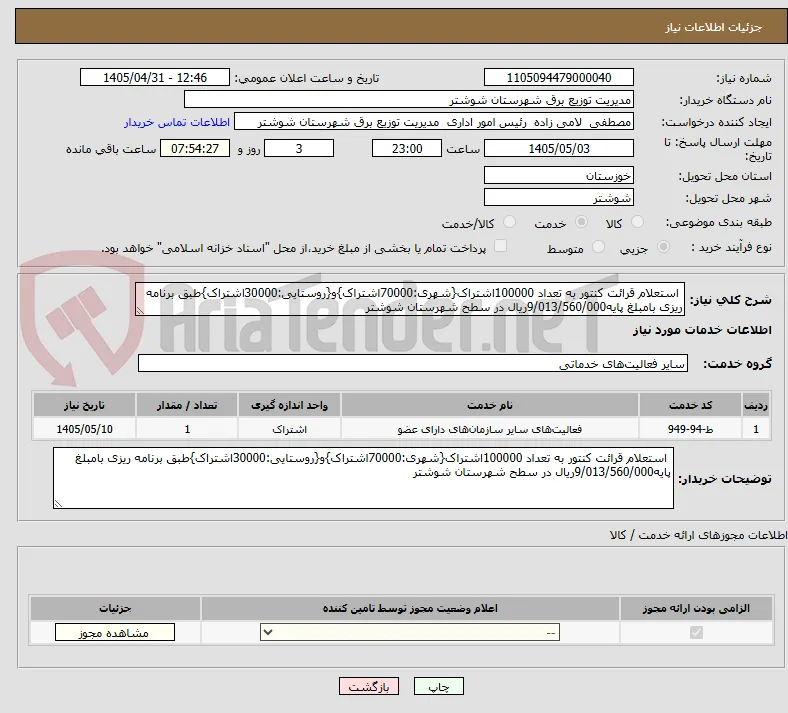Open the اطلاعات تماس خریدار link

[177, 122]
